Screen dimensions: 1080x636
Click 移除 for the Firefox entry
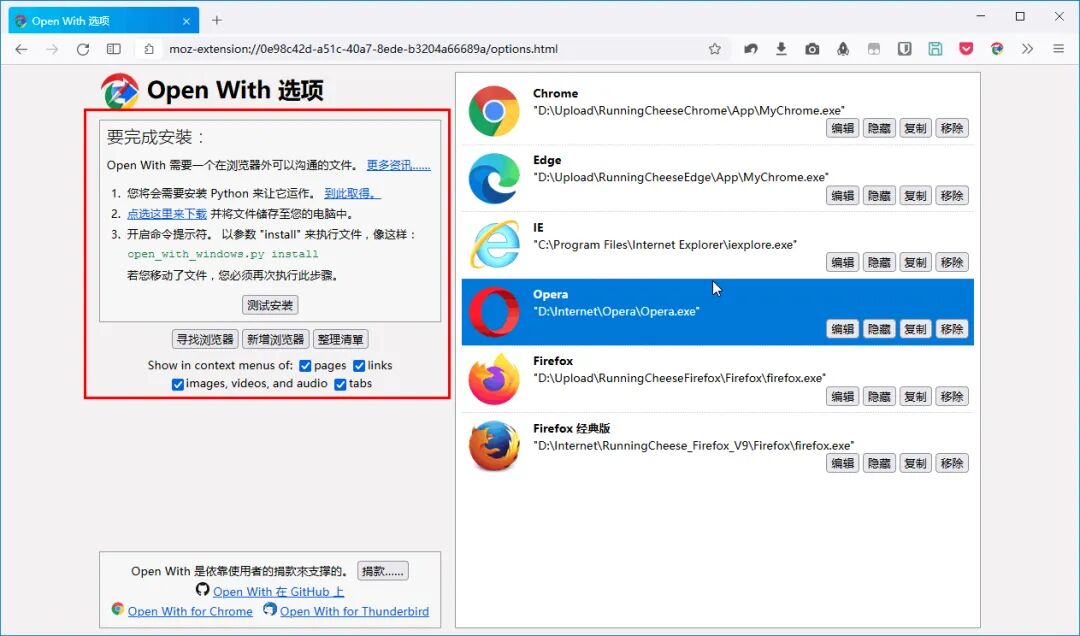[952, 397]
